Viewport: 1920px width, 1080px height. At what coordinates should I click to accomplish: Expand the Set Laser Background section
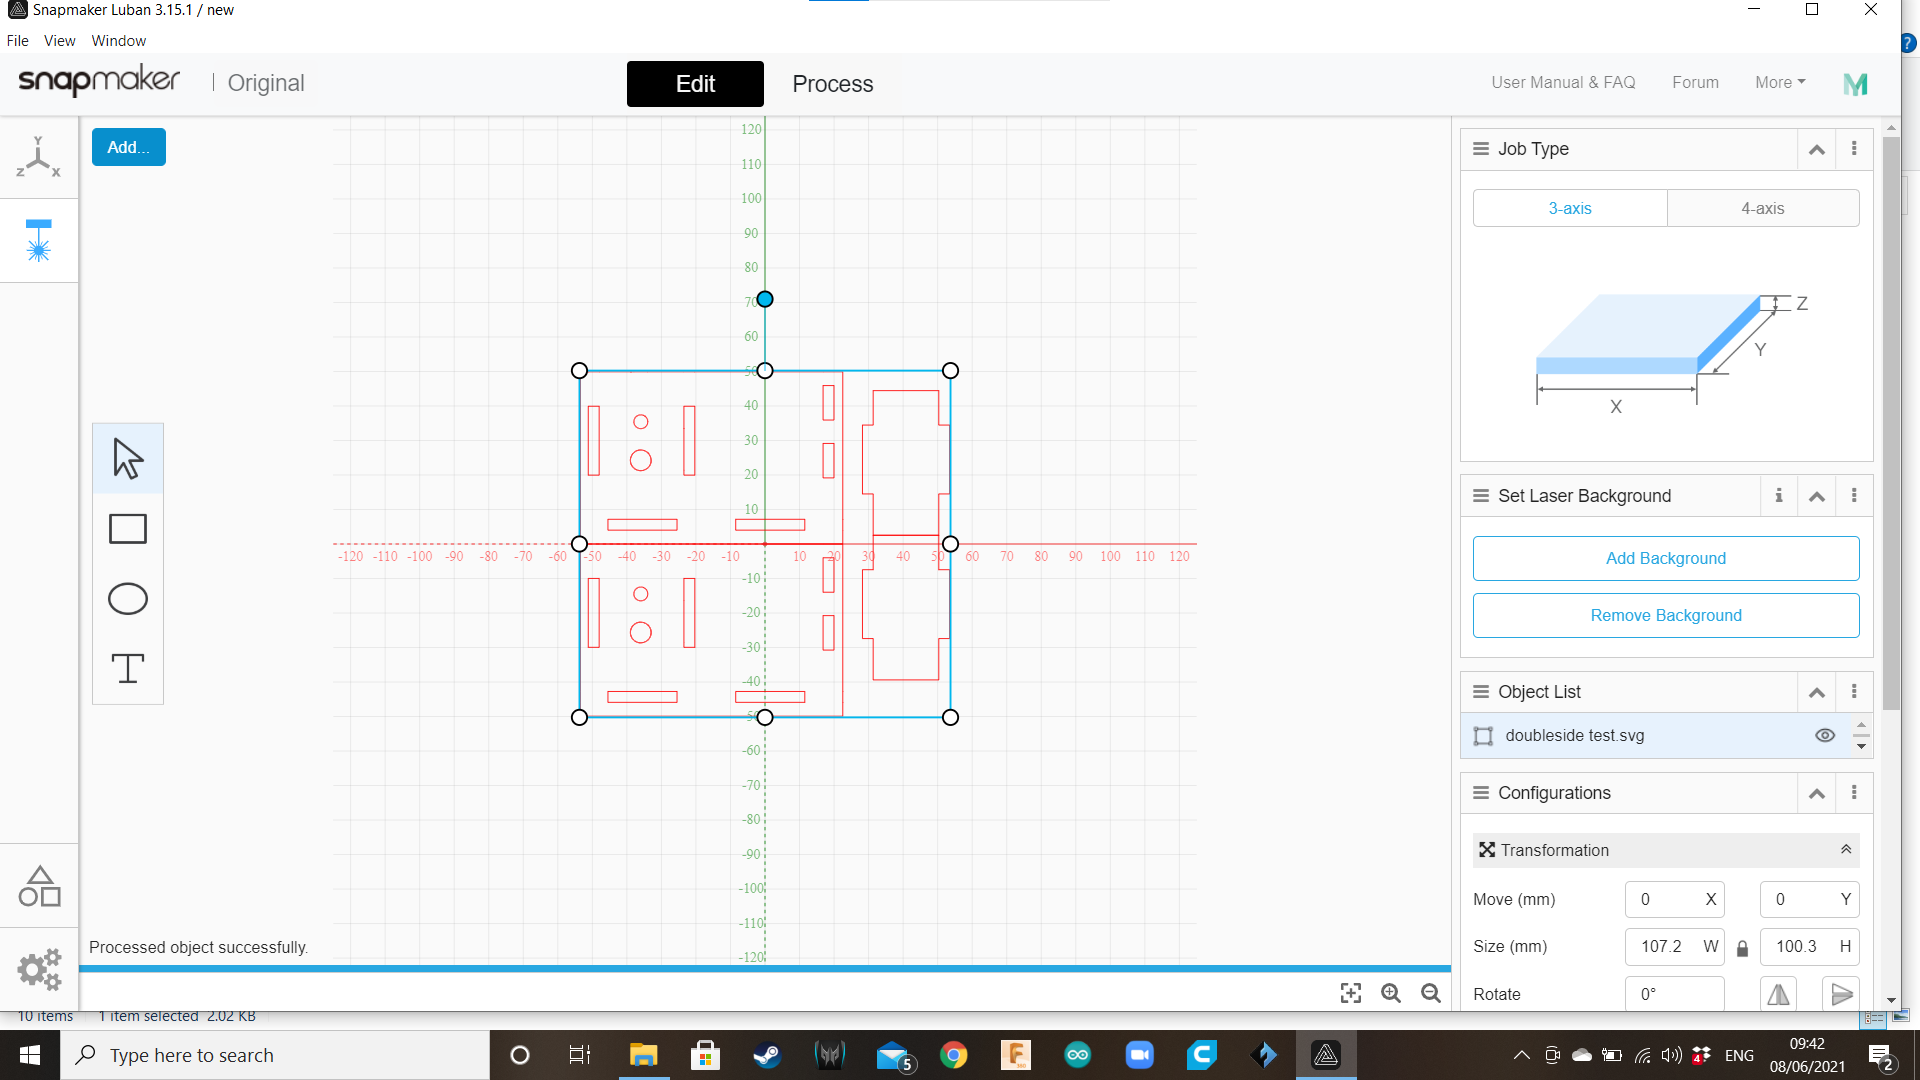(1817, 495)
